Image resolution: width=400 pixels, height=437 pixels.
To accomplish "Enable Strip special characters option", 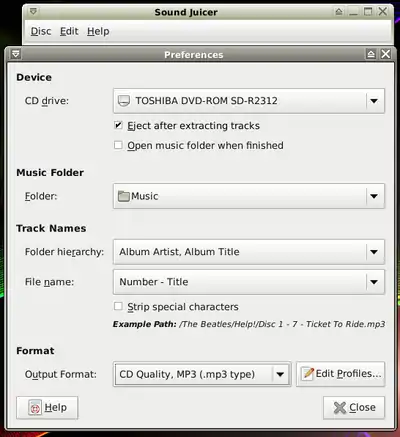I will [x=118, y=306].
